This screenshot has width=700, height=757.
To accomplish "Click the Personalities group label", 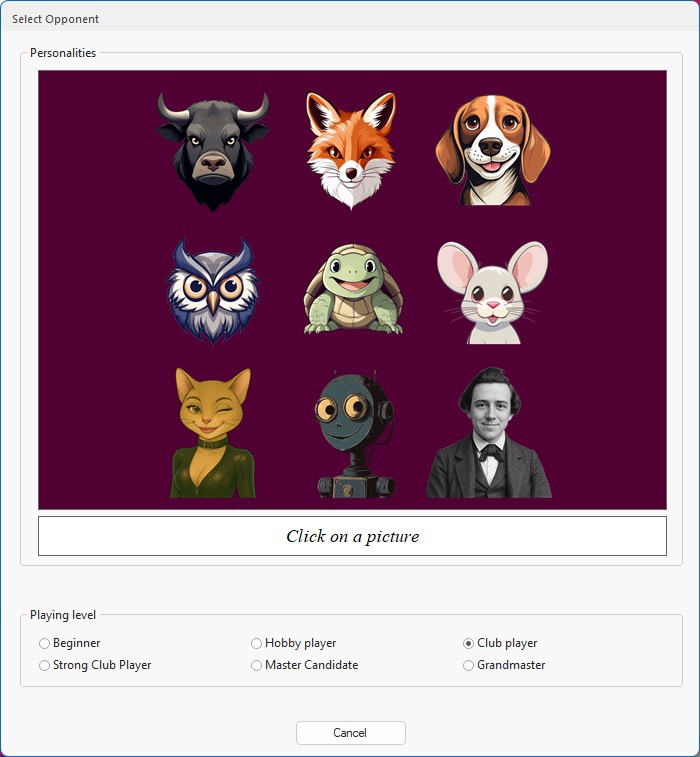I will coord(63,53).
